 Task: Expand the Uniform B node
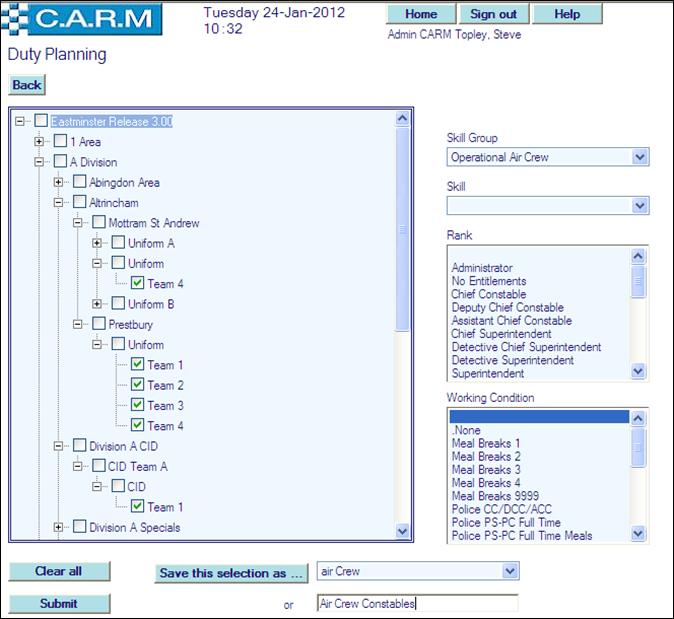click(x=98, y=304)
